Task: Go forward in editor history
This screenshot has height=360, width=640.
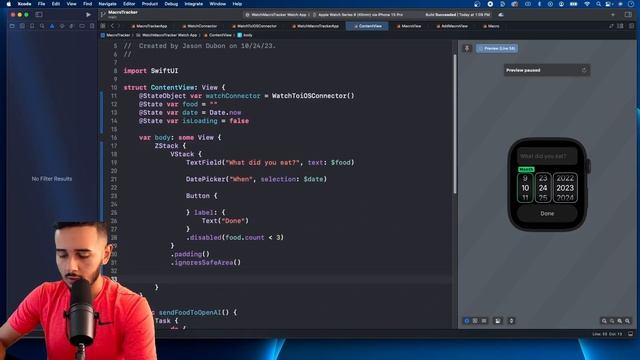Action: point(119,26)
